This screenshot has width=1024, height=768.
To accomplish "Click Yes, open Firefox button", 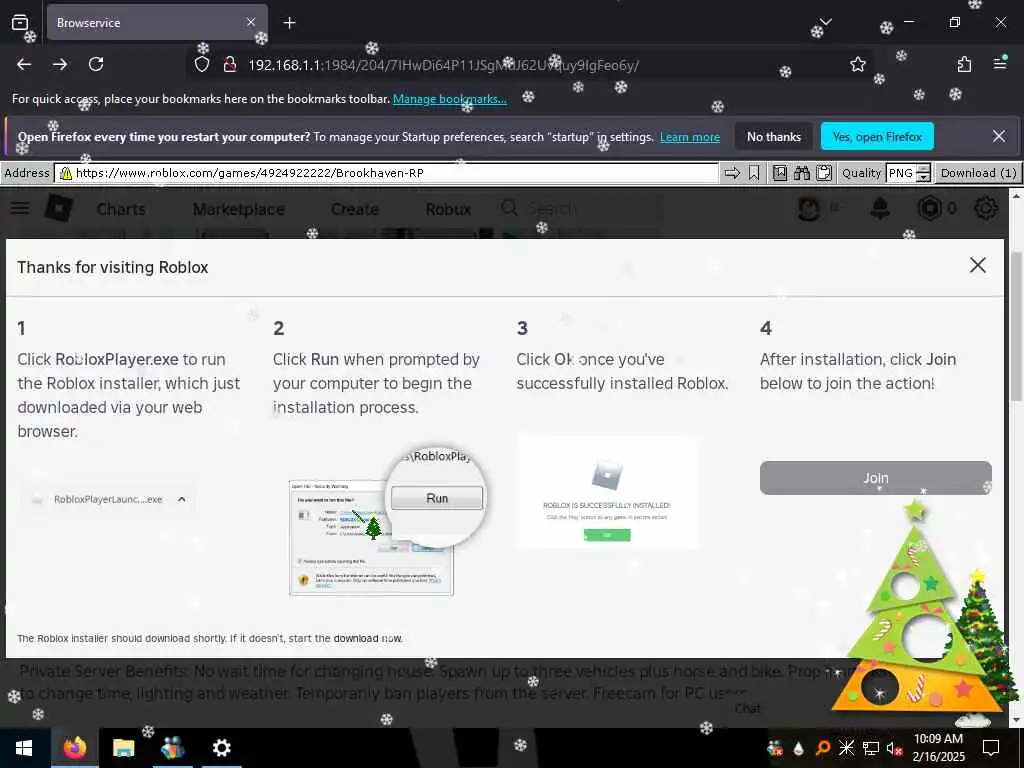I will pyautogui.click(x=877, y=137).
